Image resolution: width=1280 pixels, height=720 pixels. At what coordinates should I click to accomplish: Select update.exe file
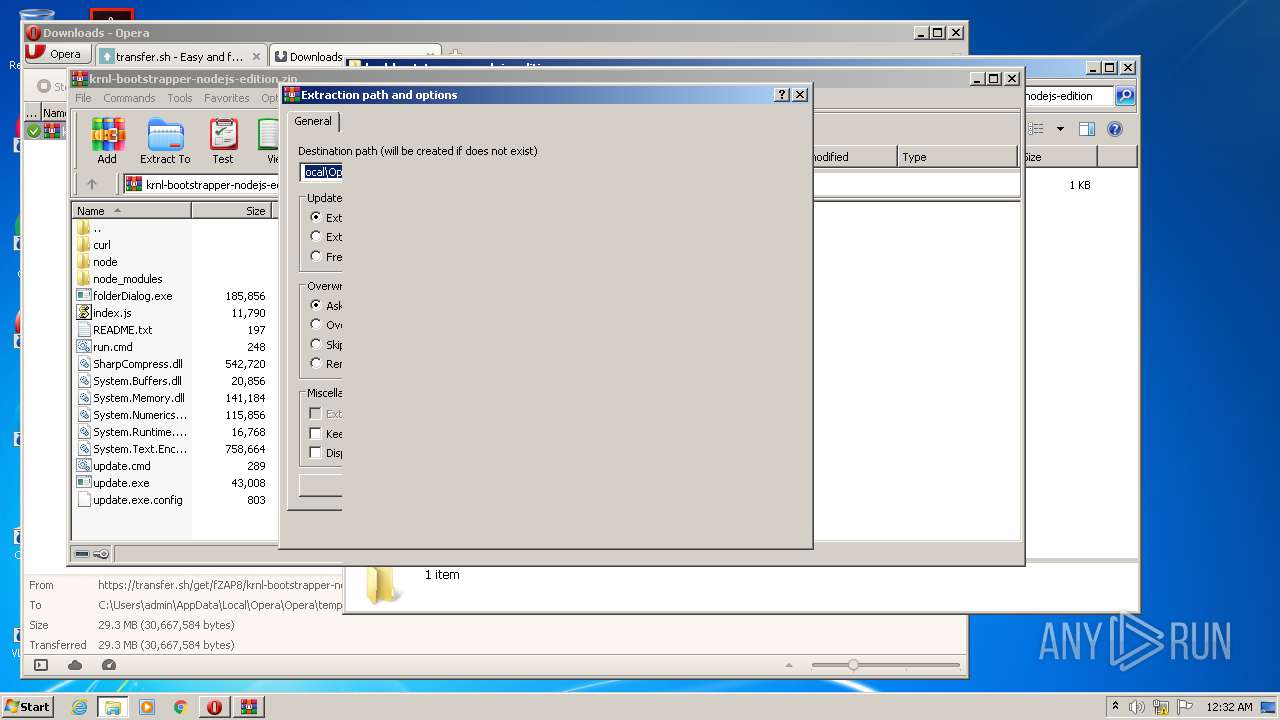121,483
